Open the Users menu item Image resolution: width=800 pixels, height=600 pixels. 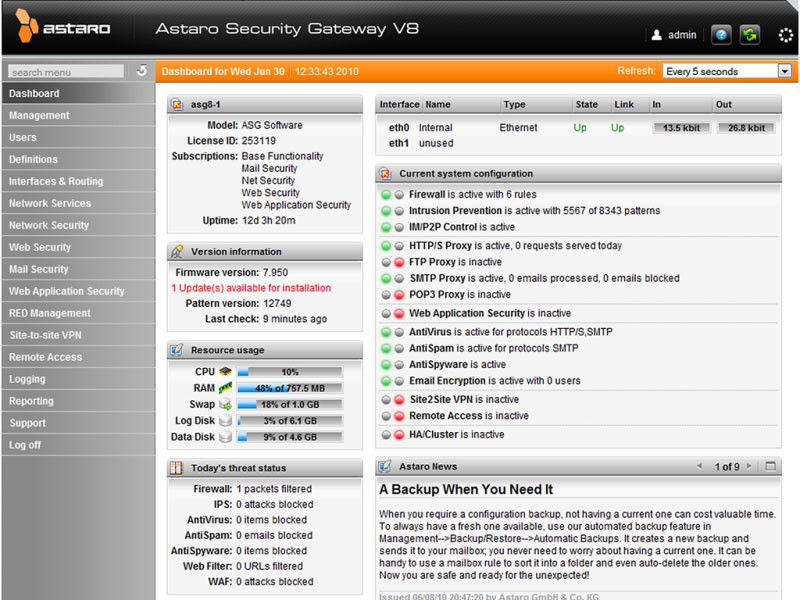tap(79, 138)
